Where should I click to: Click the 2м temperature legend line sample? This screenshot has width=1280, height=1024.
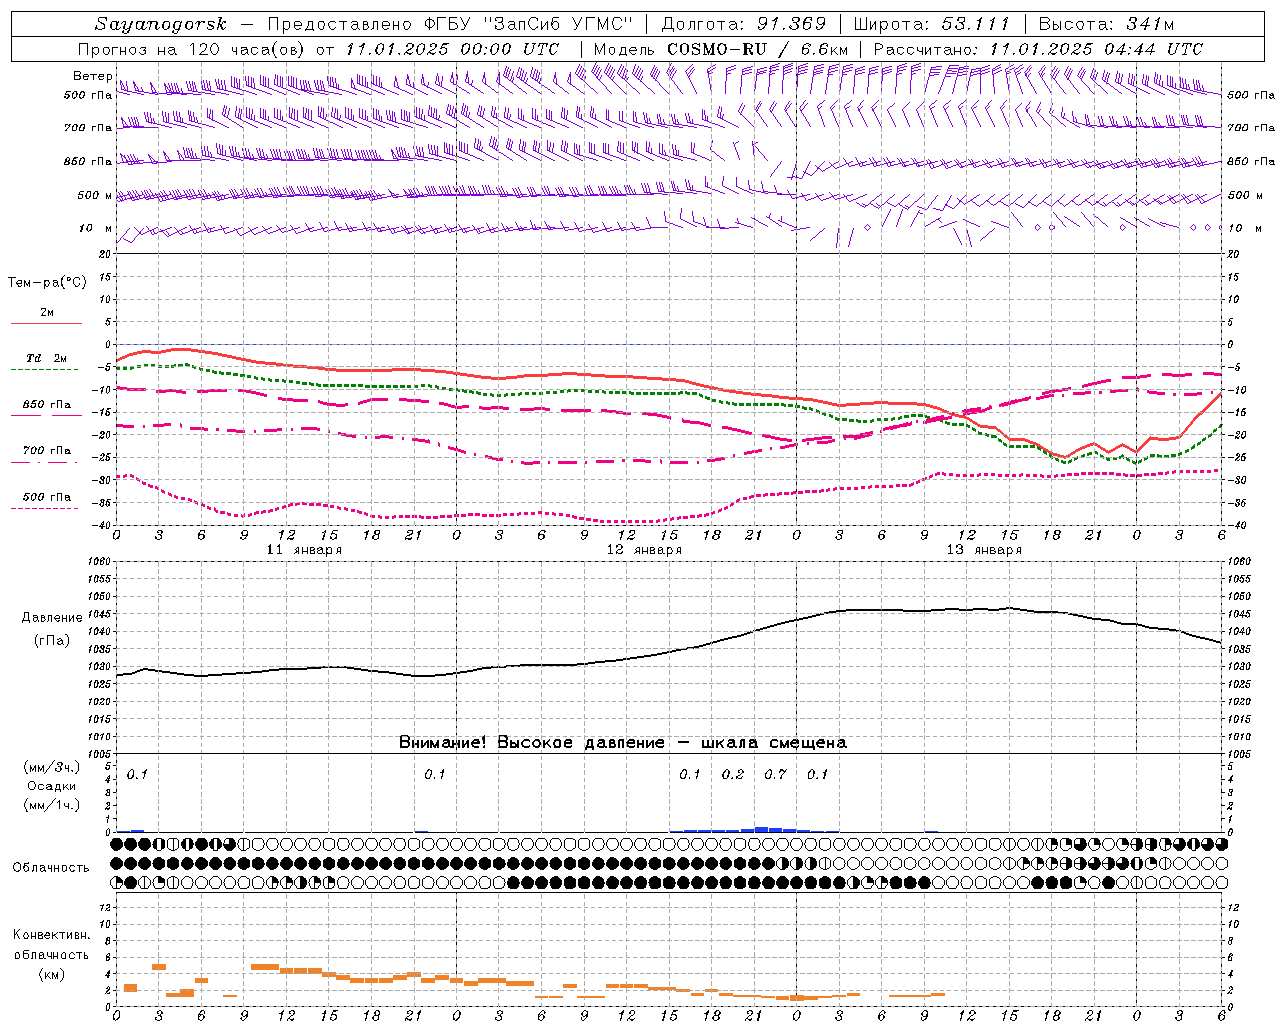[x=46, y=324]
